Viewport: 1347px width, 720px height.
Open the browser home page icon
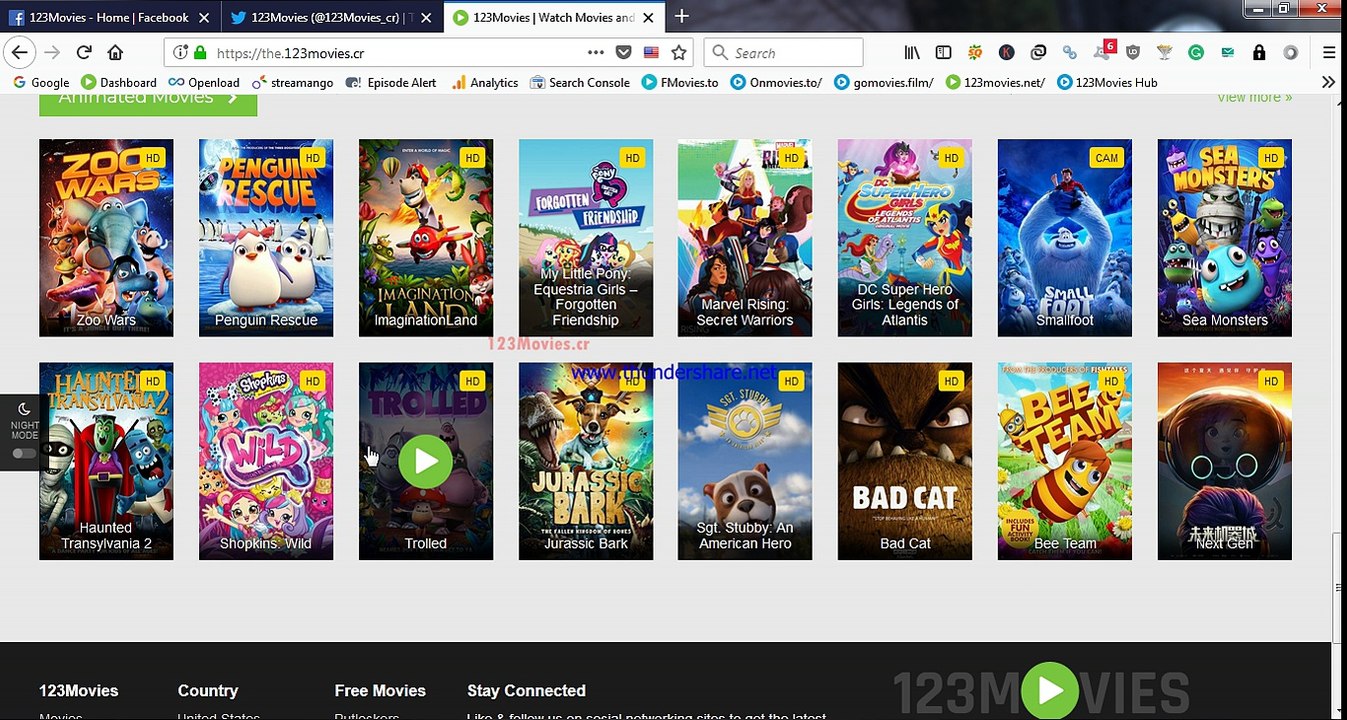[x=115, y=53]
